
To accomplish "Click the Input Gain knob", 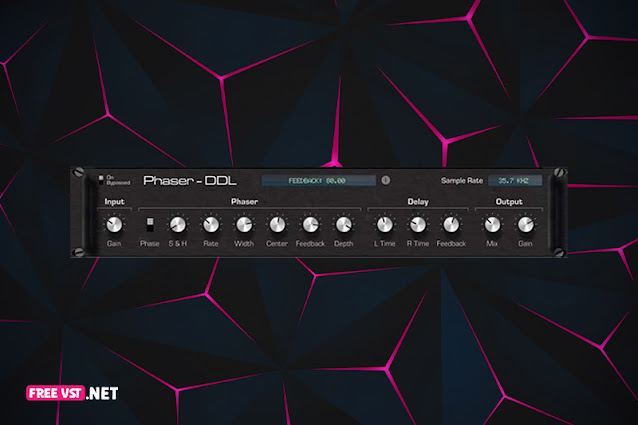I will click(x=114, y=224).
